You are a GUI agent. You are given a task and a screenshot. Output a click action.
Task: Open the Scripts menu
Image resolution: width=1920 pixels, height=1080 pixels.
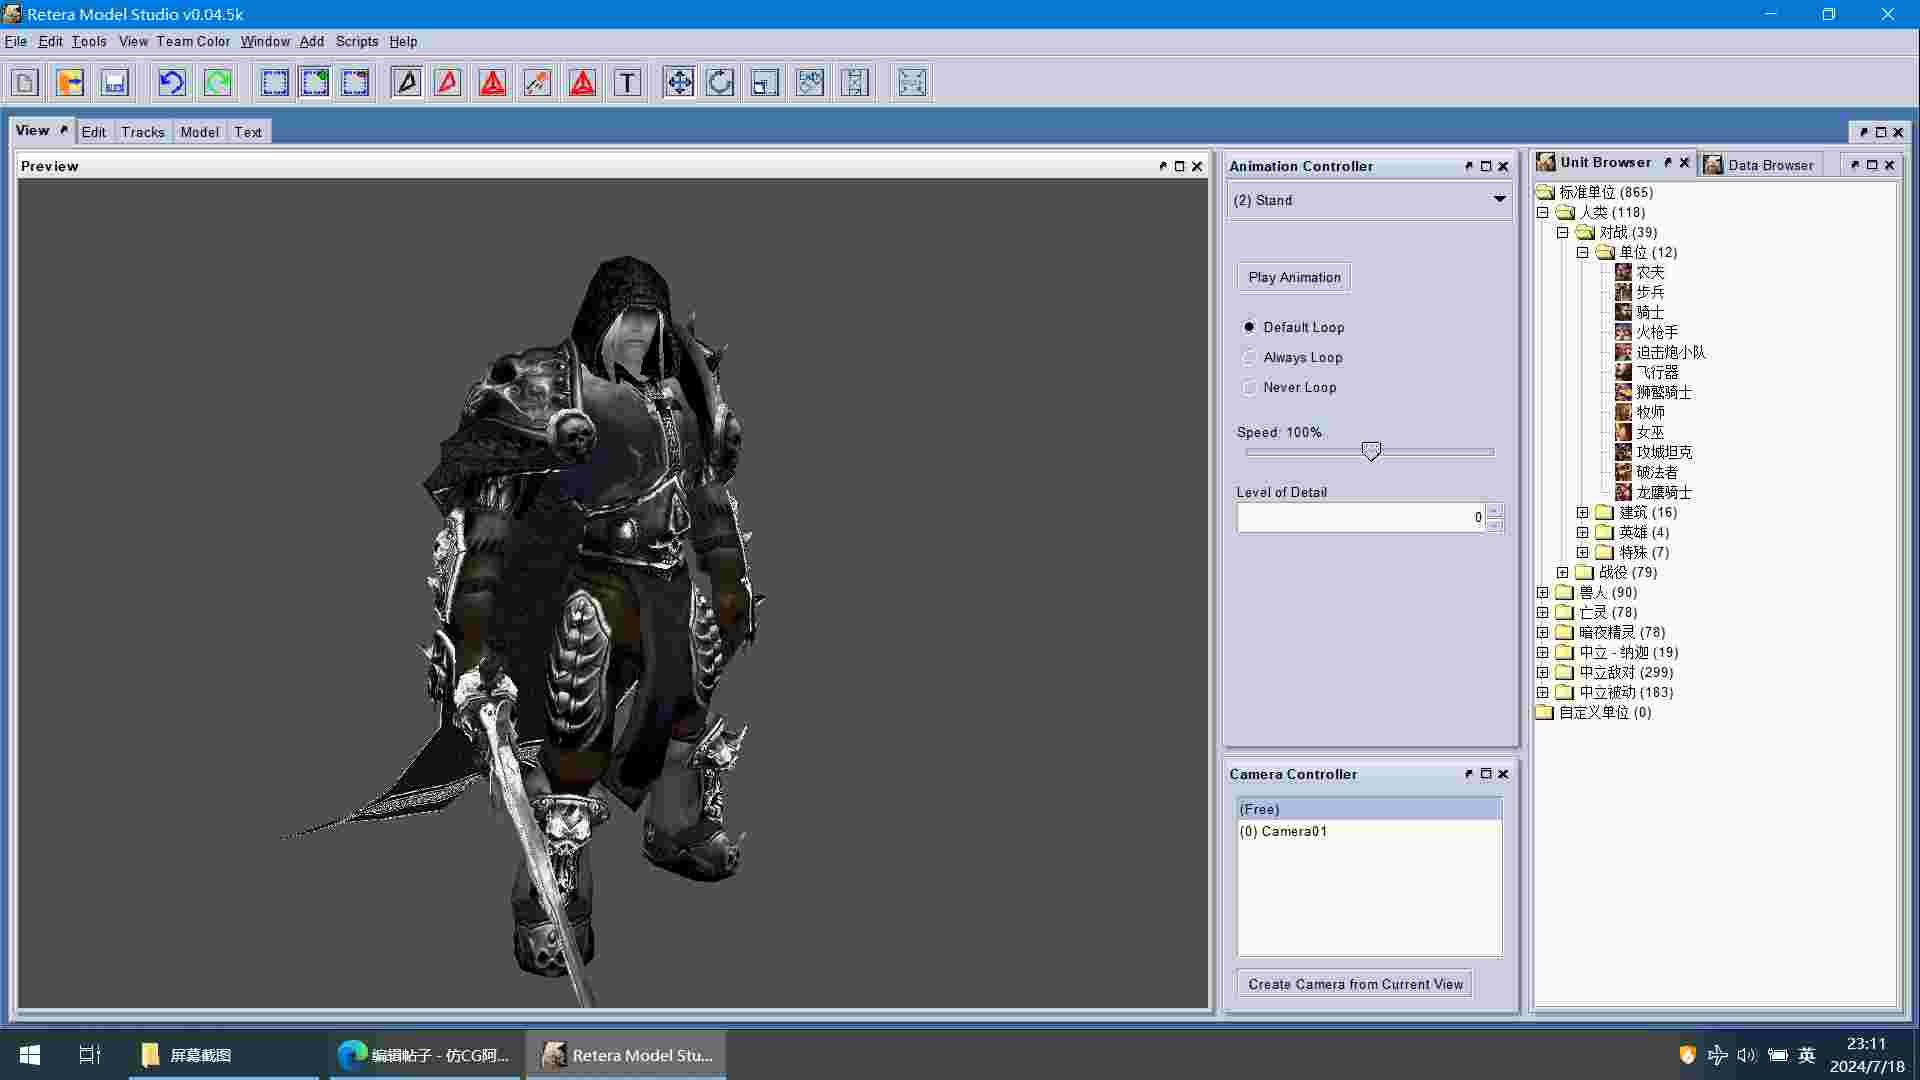(357, 41)
